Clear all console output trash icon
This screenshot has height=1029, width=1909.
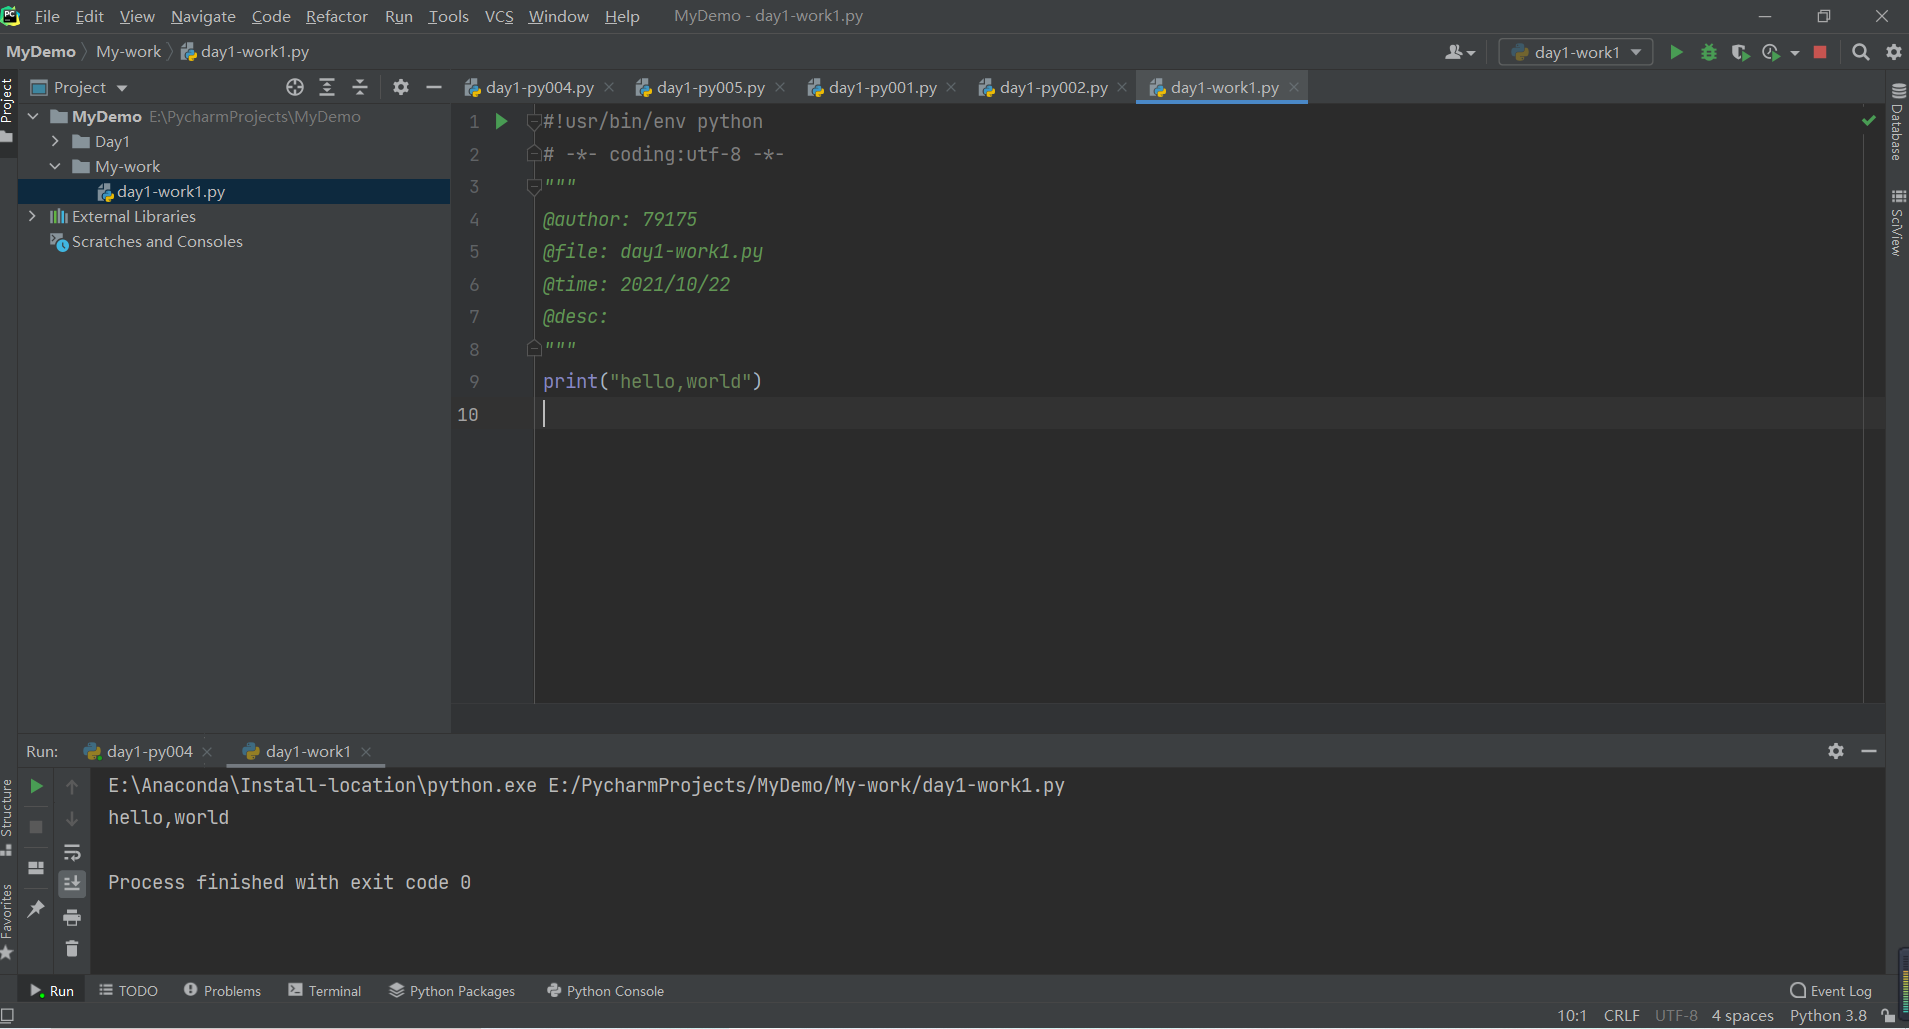coord(72,948)
